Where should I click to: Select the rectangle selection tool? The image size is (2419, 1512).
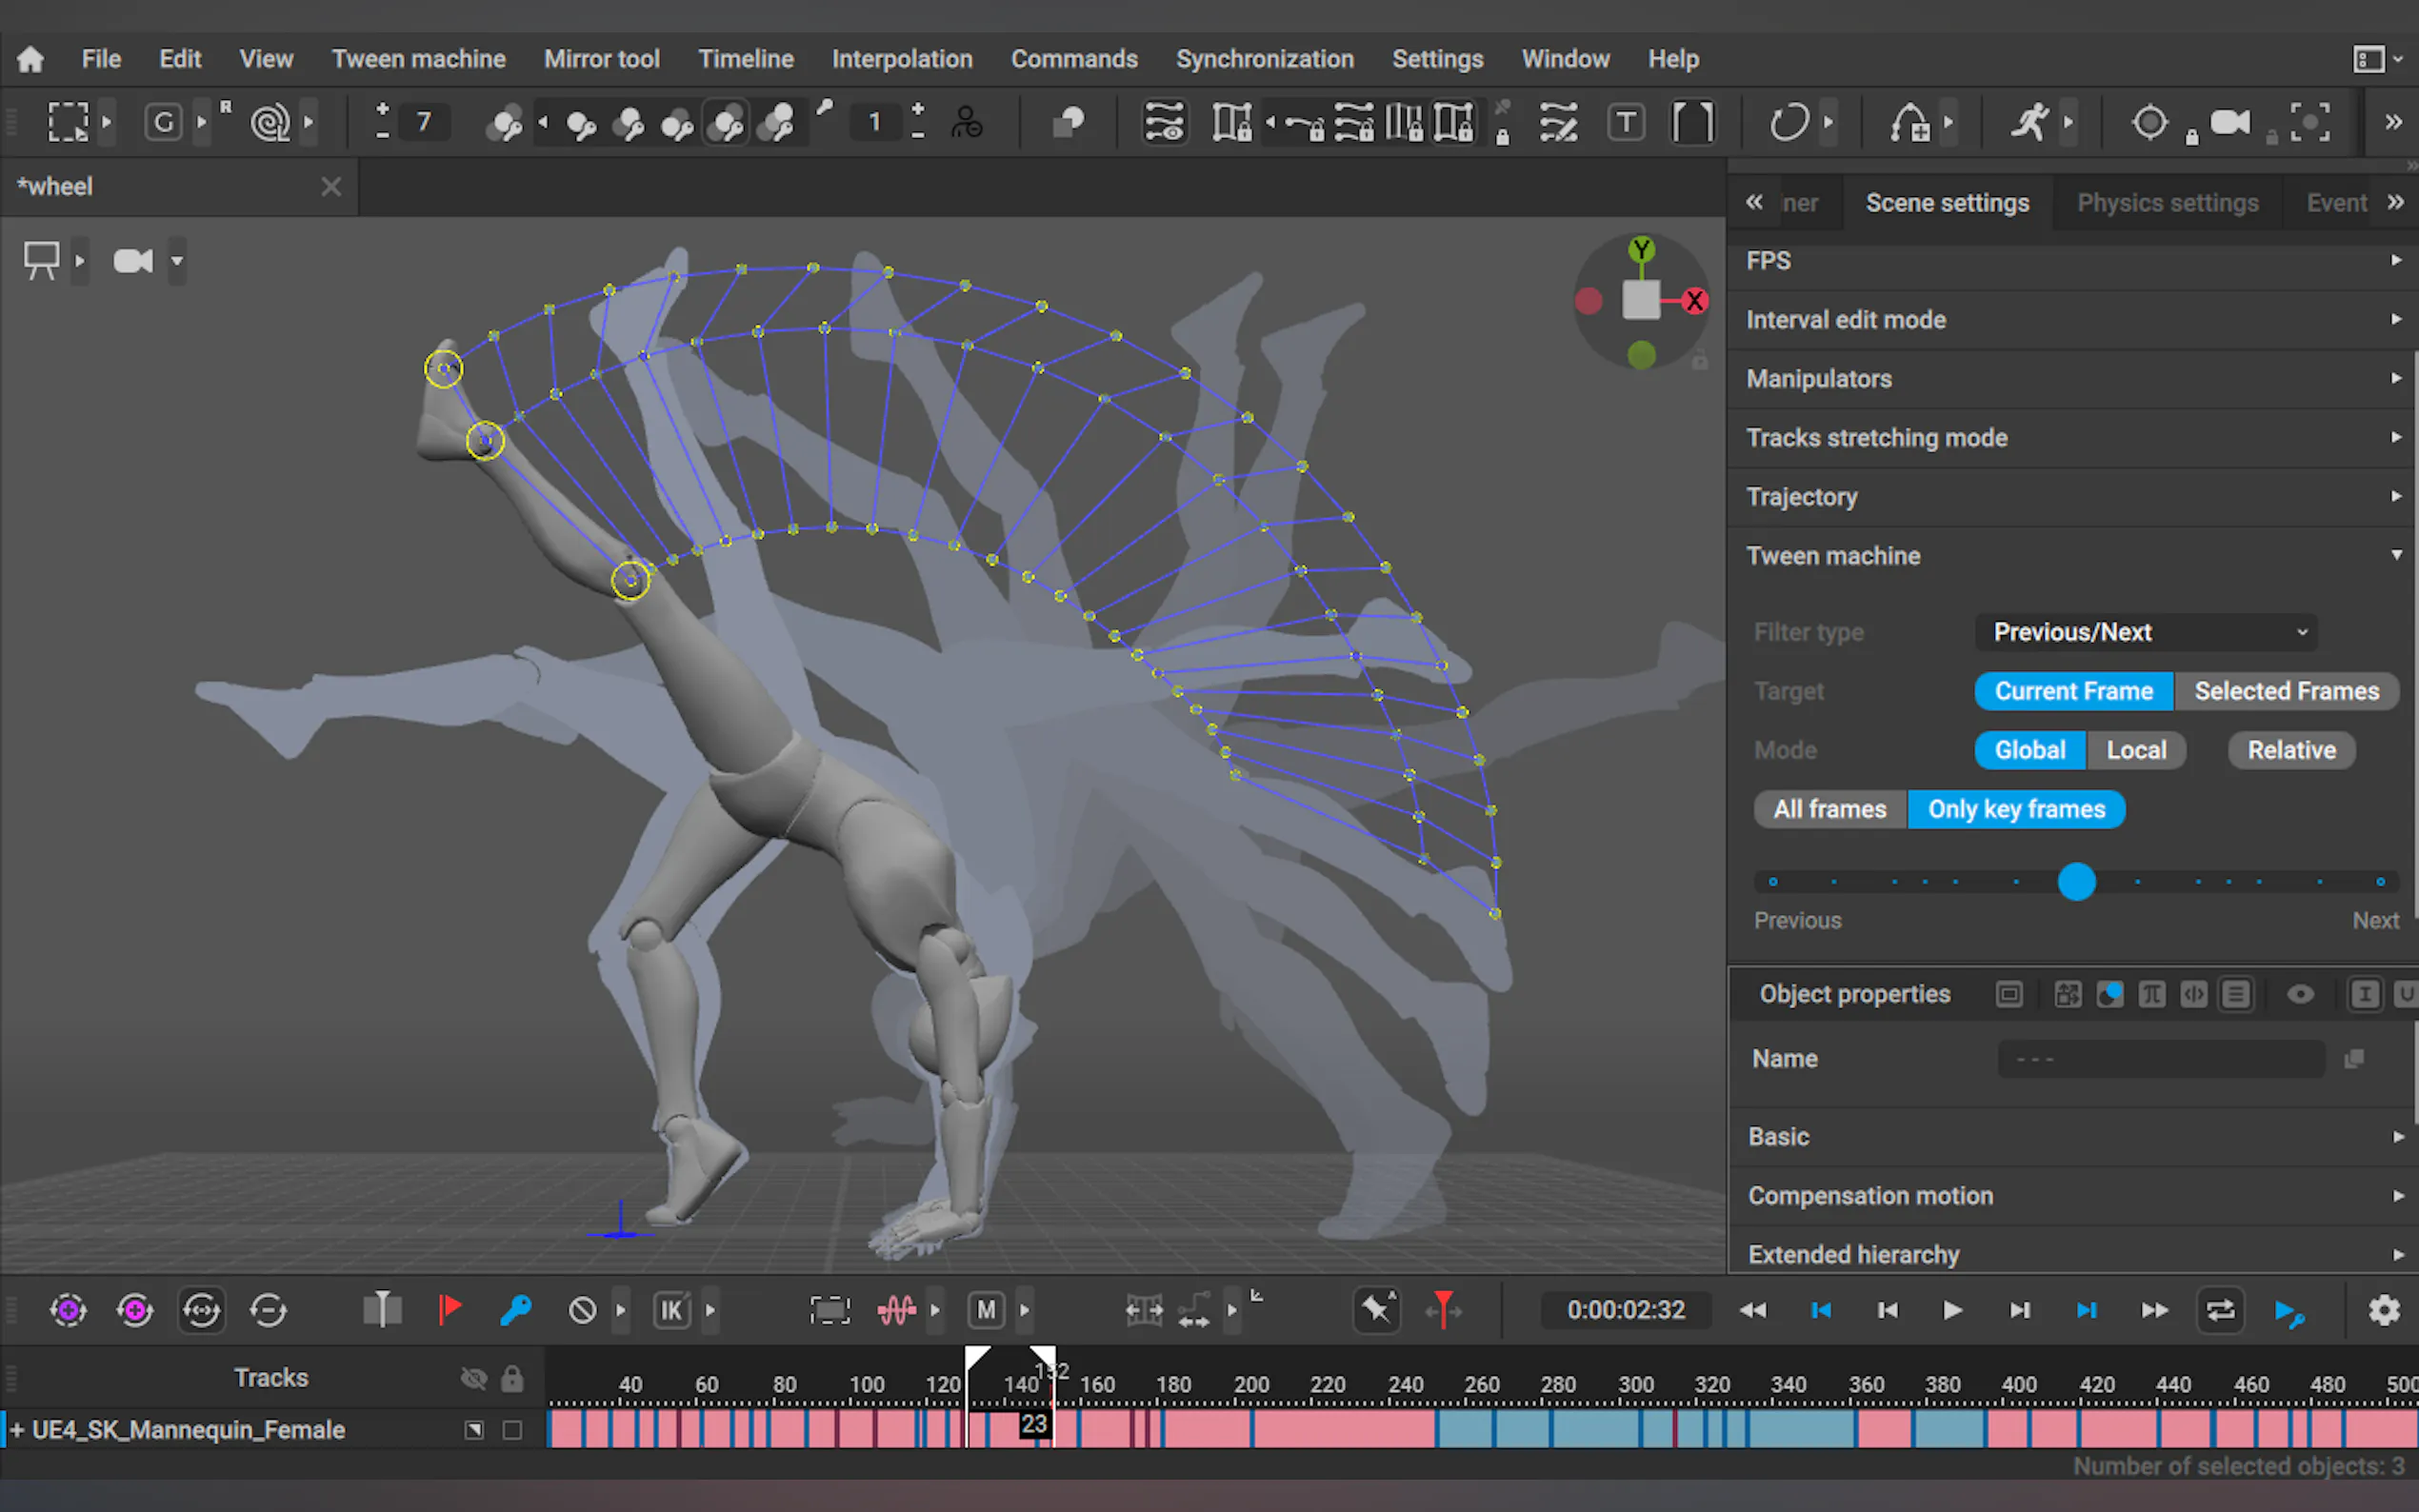point(68,122)
